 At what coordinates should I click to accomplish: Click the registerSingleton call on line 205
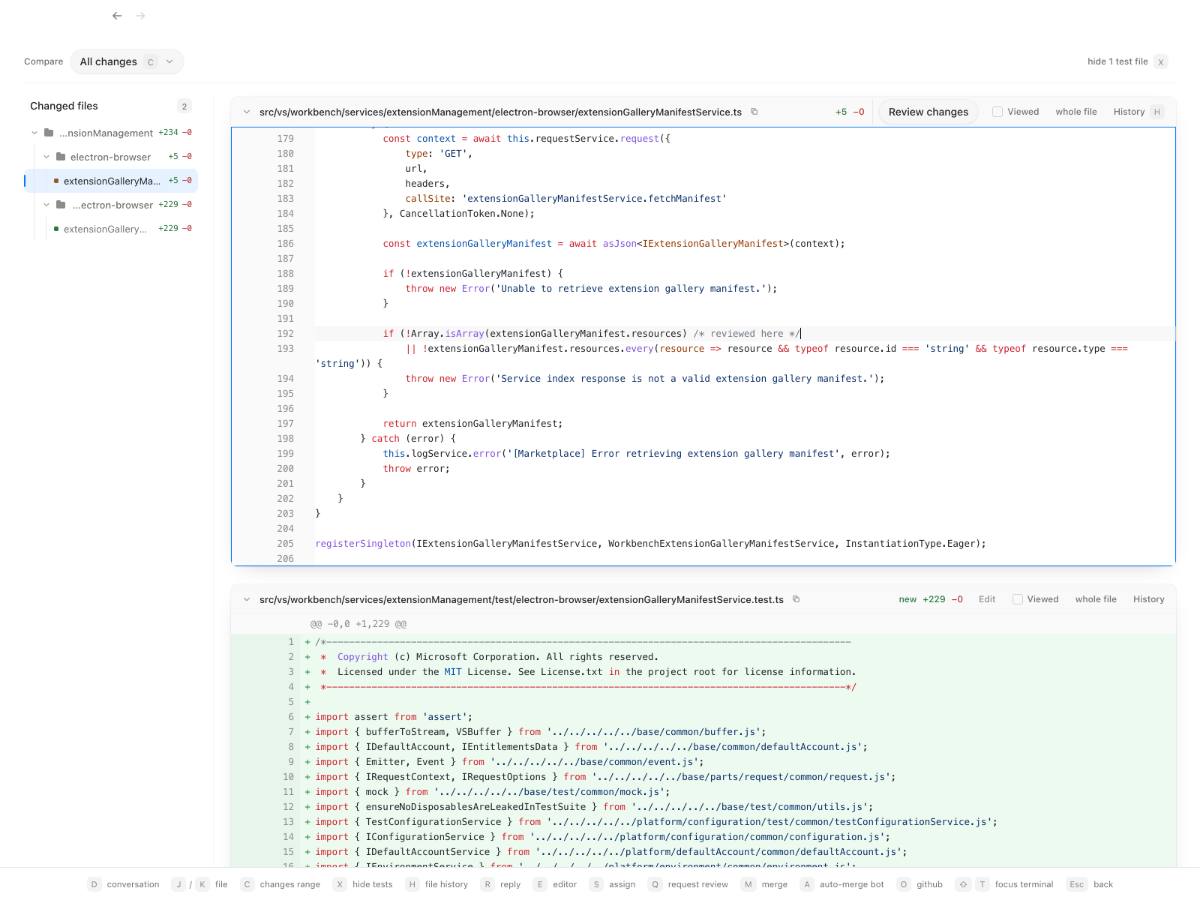pyautogui.click(x=650, y=544)
